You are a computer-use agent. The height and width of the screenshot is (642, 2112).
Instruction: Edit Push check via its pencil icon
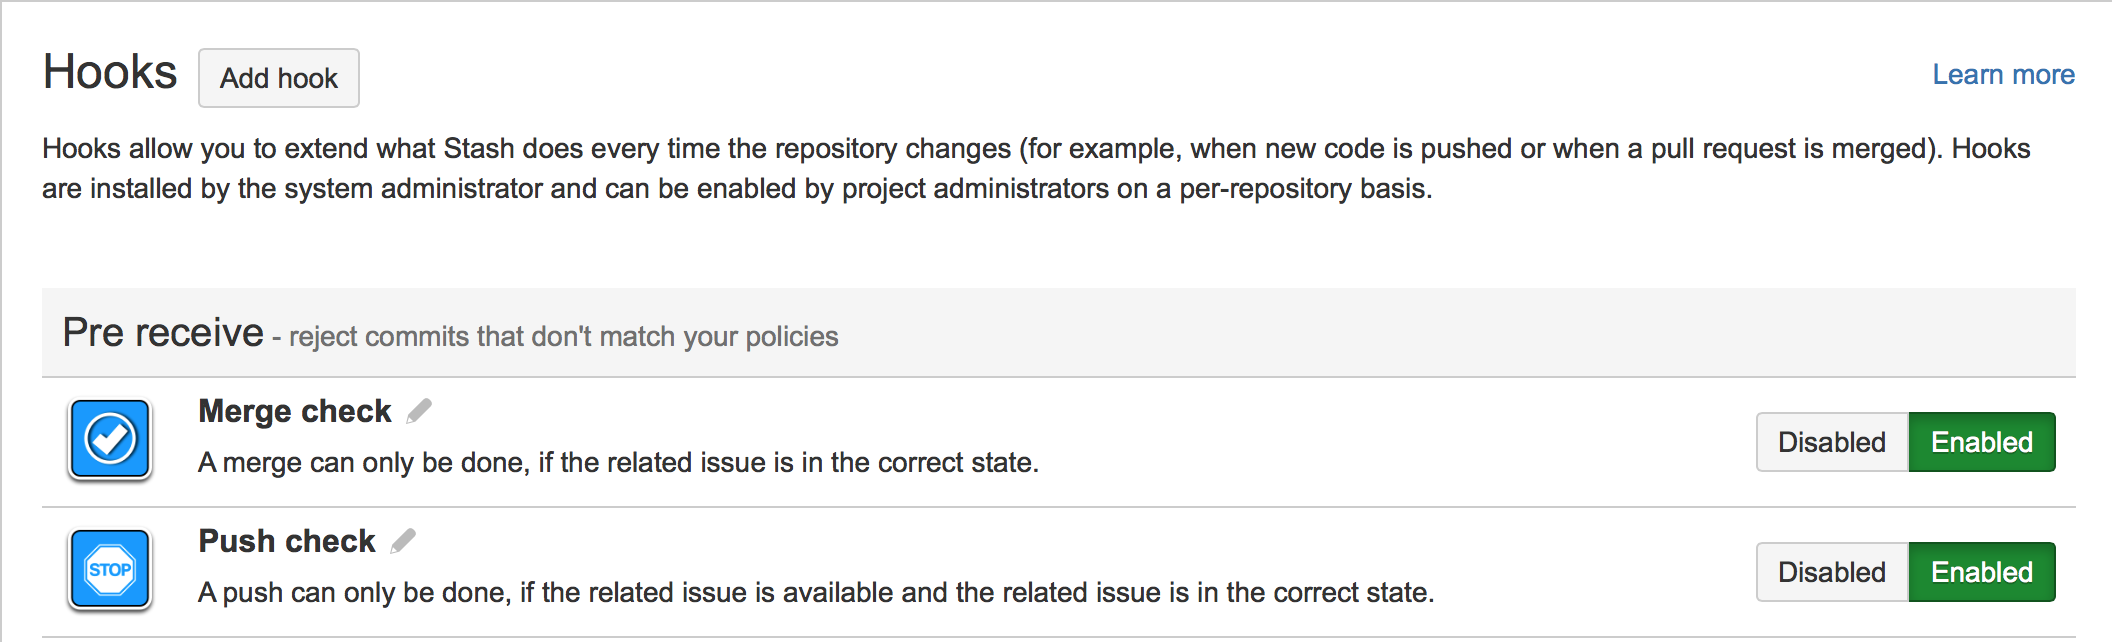(x=403, y=541)
